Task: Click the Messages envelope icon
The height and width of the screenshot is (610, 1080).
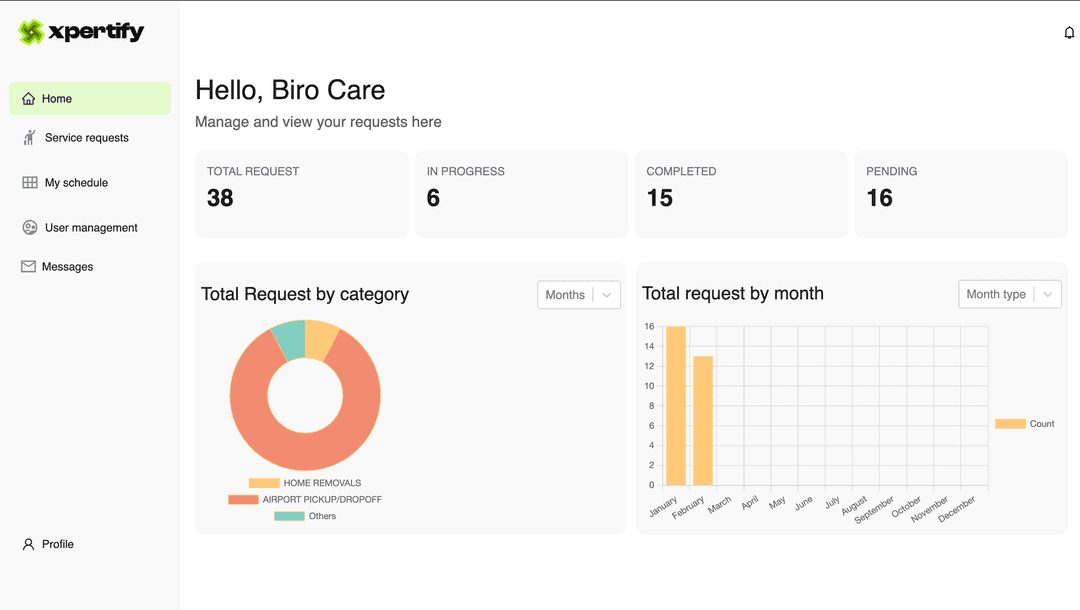Action: (x=28, y=267)
